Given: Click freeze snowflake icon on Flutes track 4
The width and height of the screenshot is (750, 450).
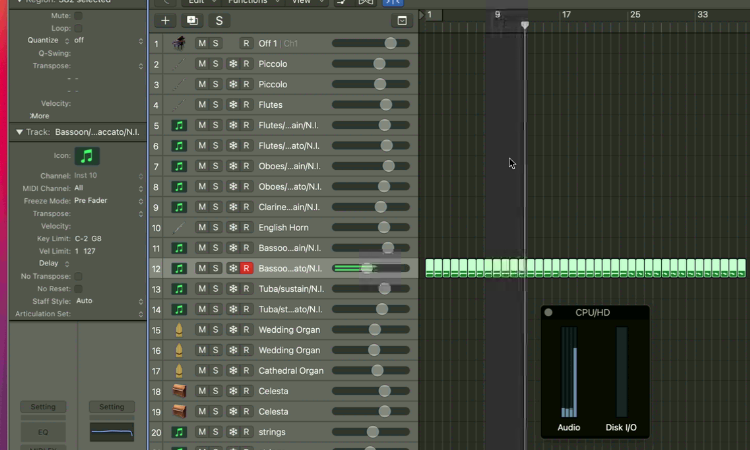Looking at the screenshot, I should tap(233, 104).
